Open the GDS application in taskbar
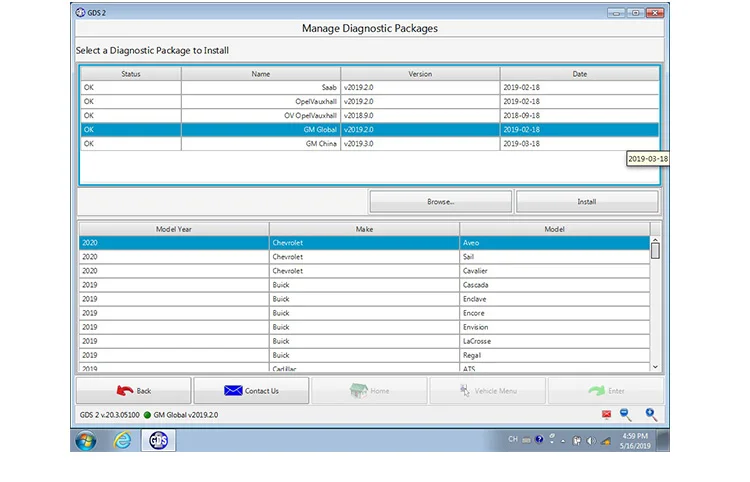 [x=158, y=440]
